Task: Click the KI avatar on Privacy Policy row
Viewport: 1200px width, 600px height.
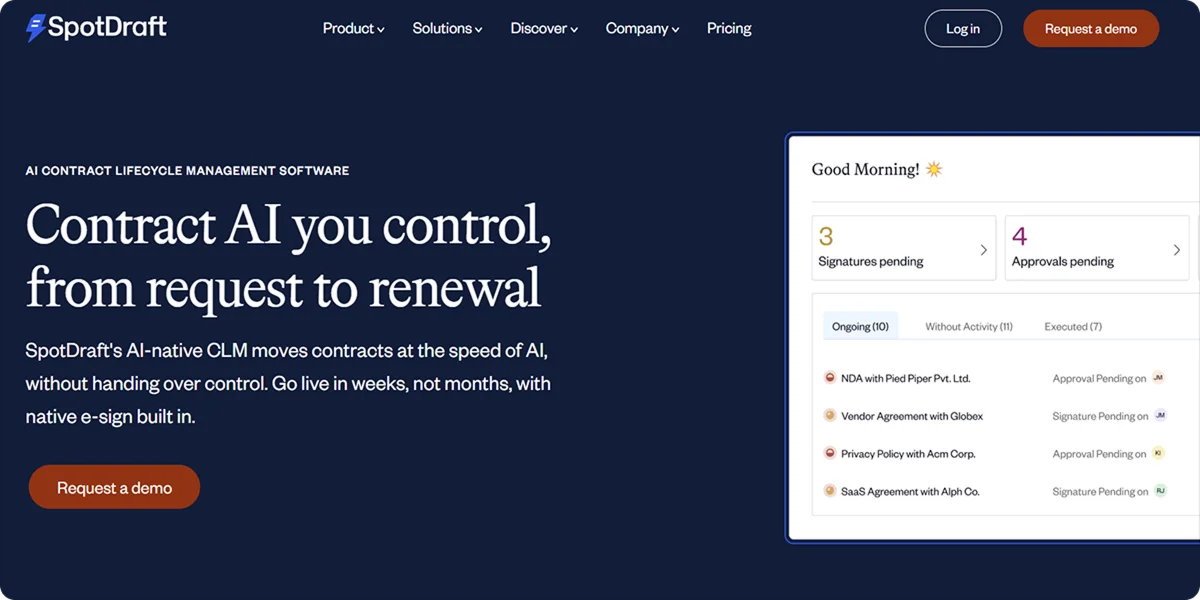Action: click(1159, 453)
